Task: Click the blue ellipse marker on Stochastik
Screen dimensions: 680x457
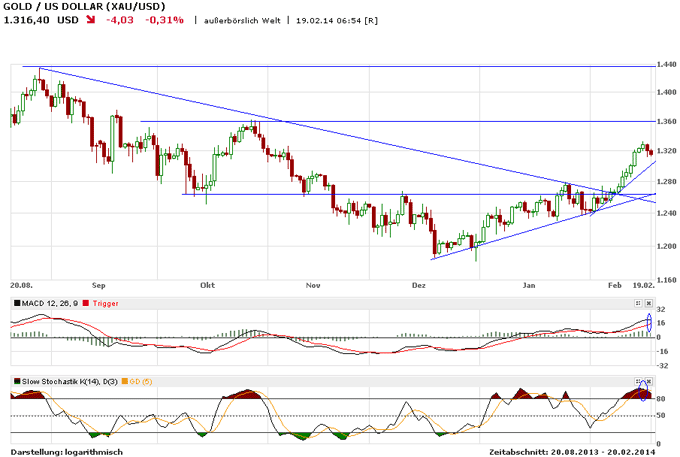Action: coord(642,390)
